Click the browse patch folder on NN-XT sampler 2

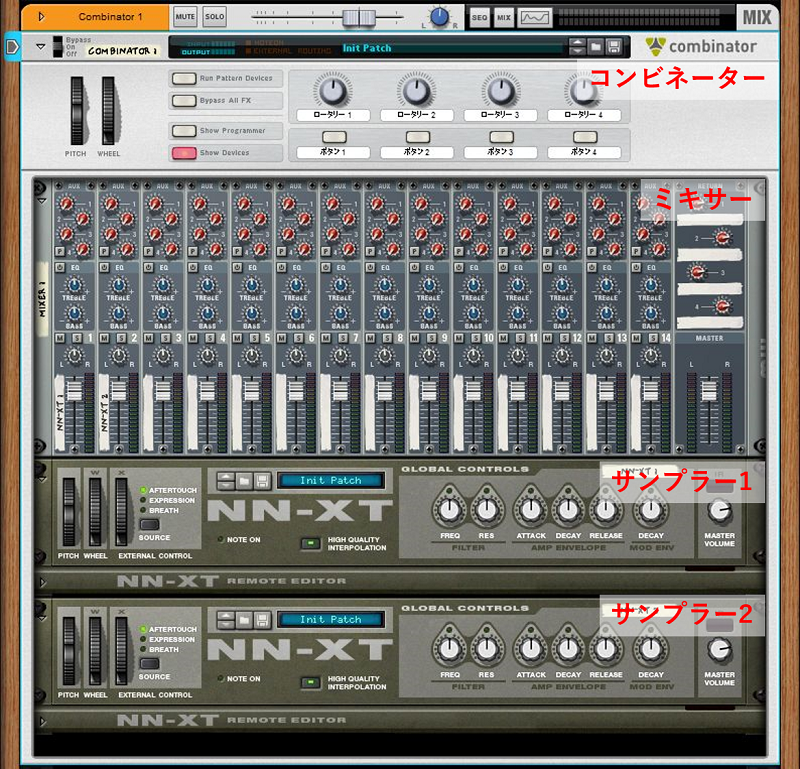pos(244,620)
